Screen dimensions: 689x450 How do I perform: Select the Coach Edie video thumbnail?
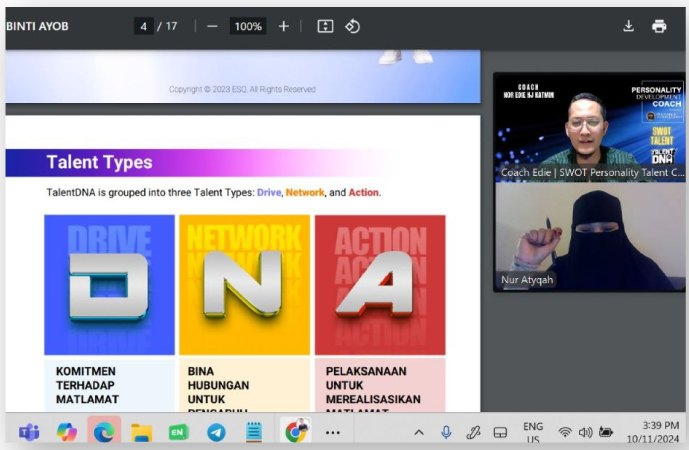590,126
